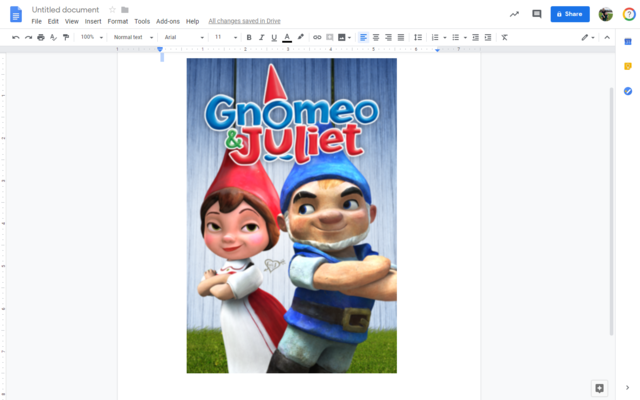
Task: Toggle bold formatting
Action: (x=249, y=37)
